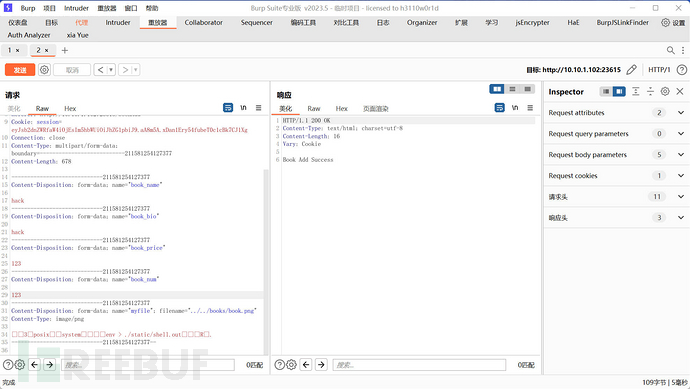This screenshot has height=389, width=690.
Task: Click the Cancel (取消) button
Action: [x=72, y=70]
